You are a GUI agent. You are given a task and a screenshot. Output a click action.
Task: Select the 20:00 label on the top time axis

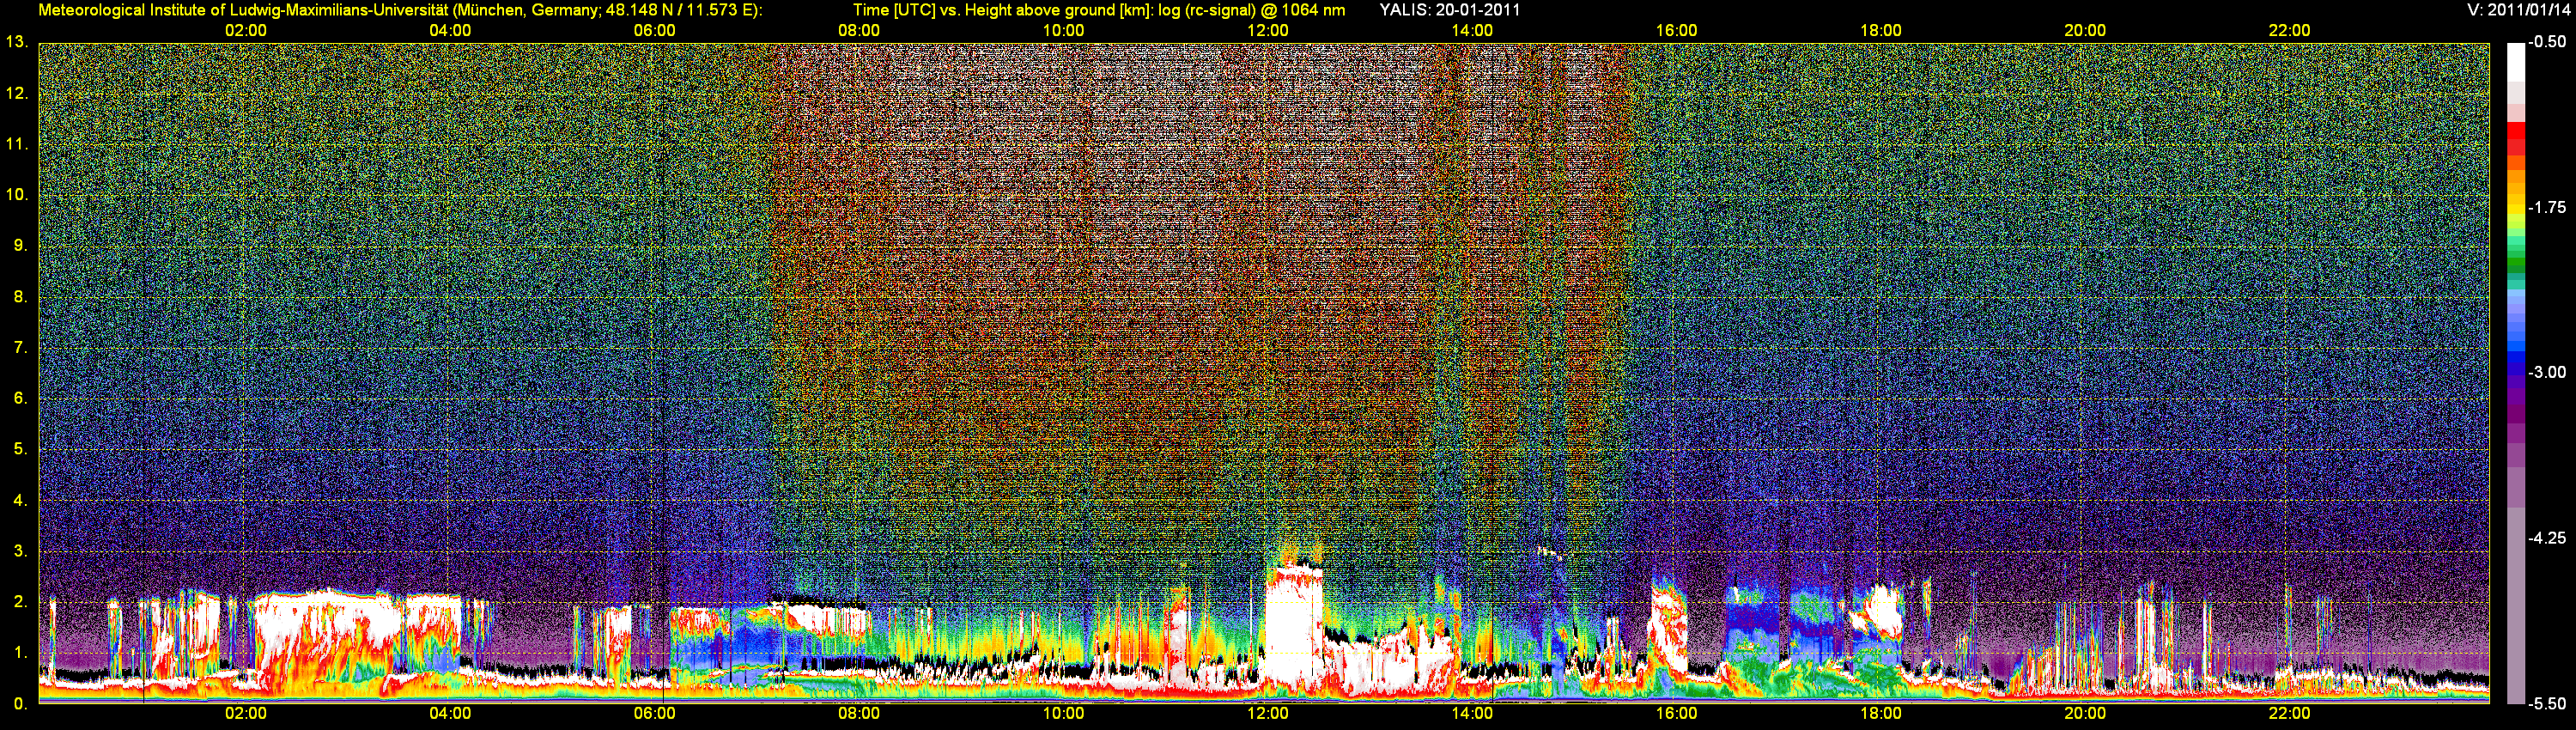[x=2085, y=30]
